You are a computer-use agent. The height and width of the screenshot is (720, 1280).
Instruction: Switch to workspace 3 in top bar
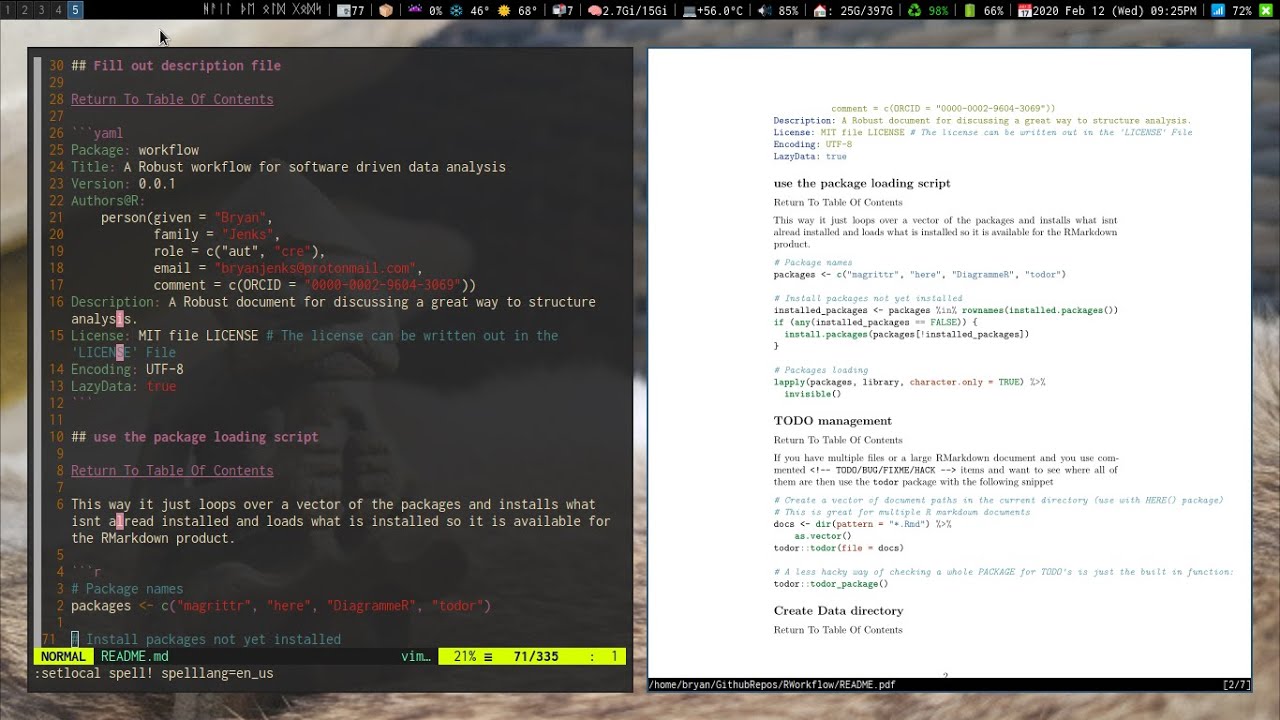[x=41, y=10]
